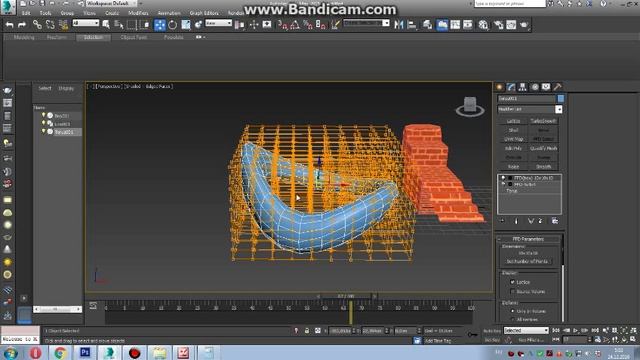Image resolution: width=640 pixels, height=360 pixels.
Task: Toggle the Percent Snap icon
Action: pos(308,25)
